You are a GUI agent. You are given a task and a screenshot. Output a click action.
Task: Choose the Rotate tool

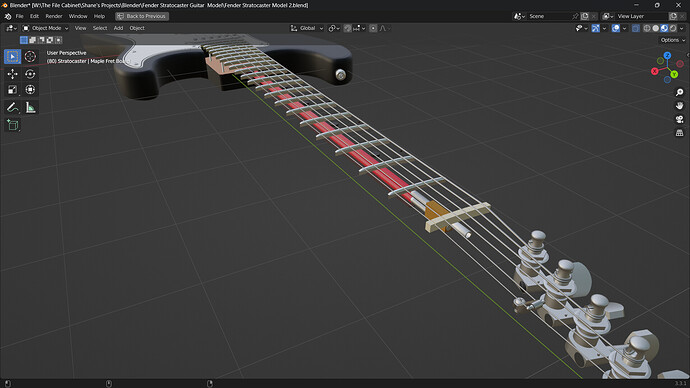click(30, 74)
